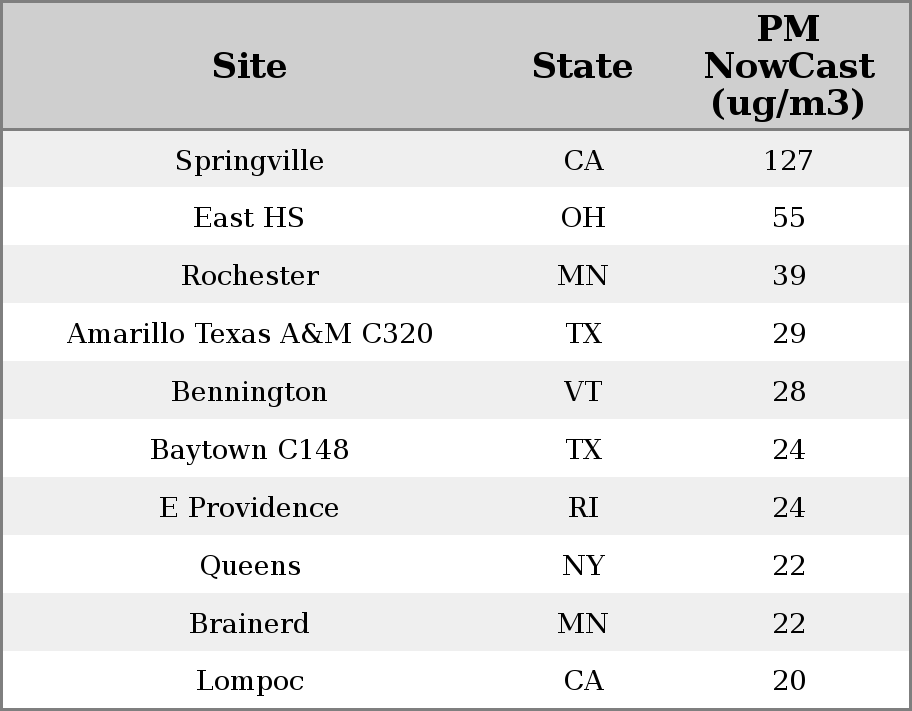Screen dimensions: 912x711
Task: Select the Amarillo Texas A&M C320 cell
Action: (249, 334)
